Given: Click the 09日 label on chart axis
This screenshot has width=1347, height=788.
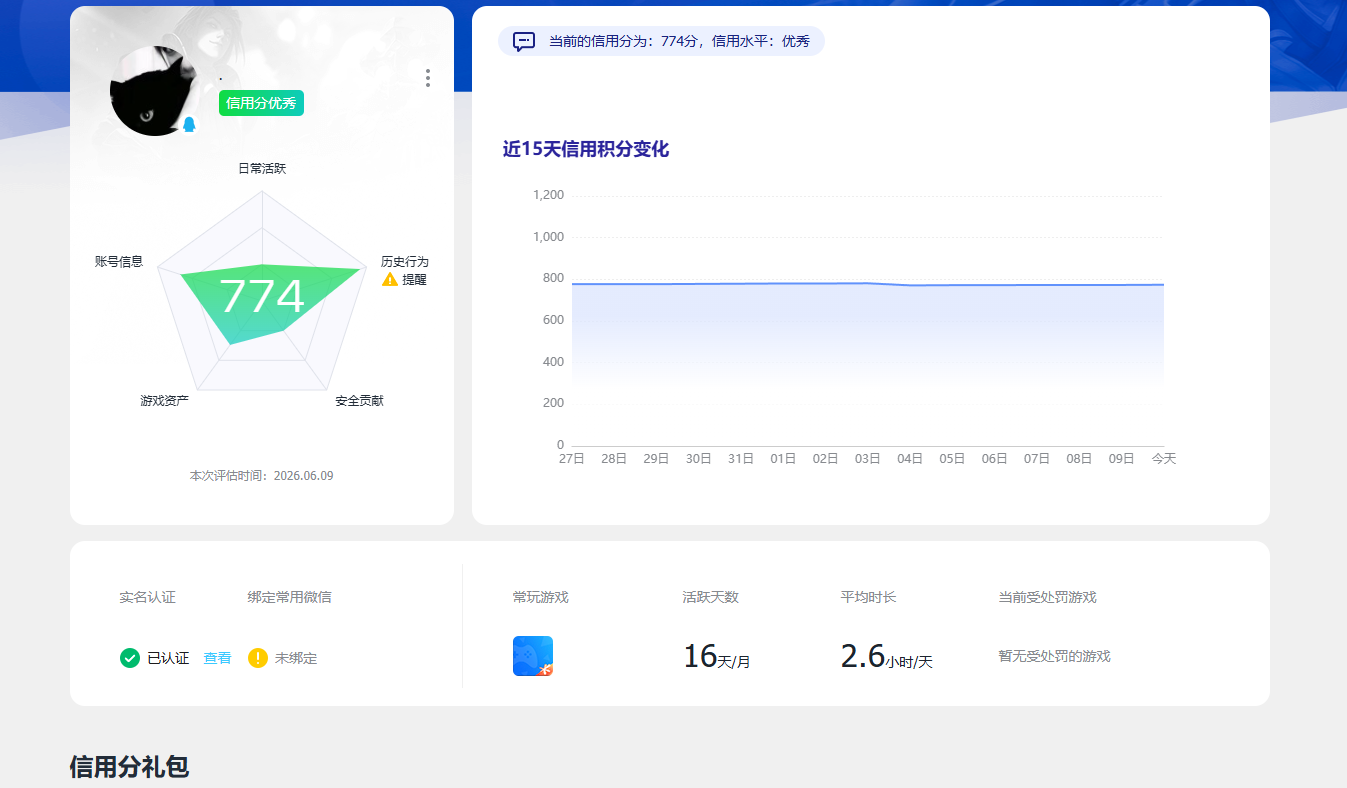Looking at the screenshot, I should (x=1122, y=459).
